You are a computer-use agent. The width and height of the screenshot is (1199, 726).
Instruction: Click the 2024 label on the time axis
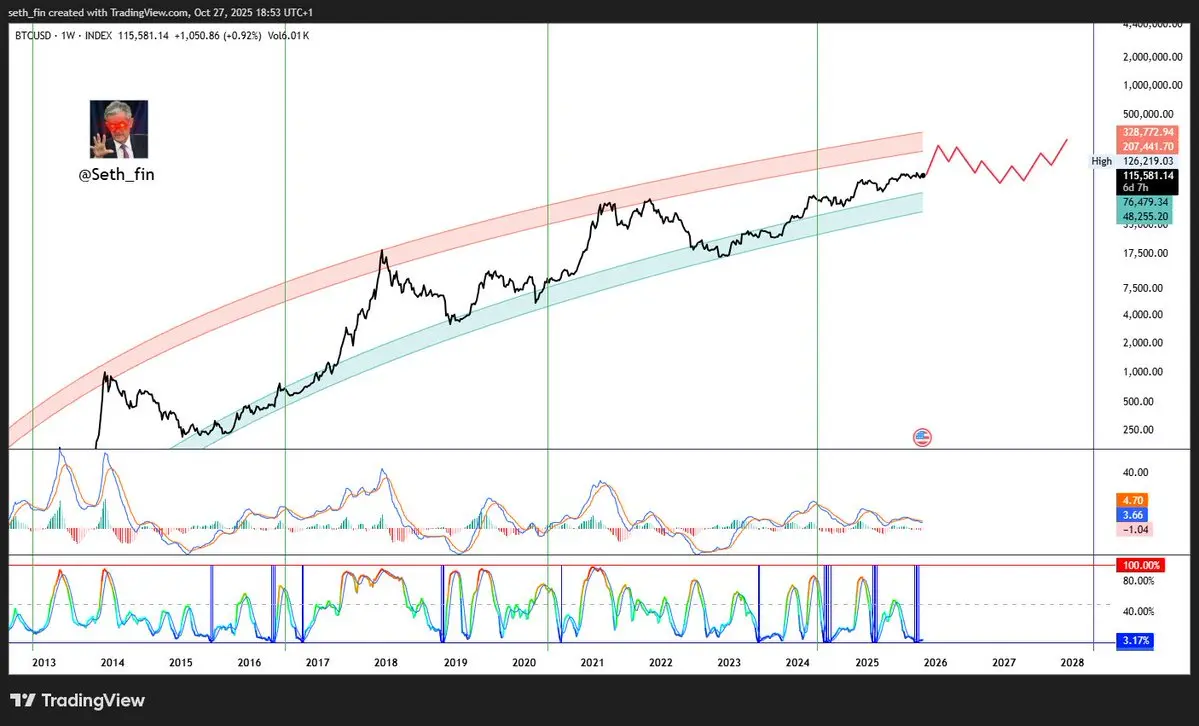798,663
